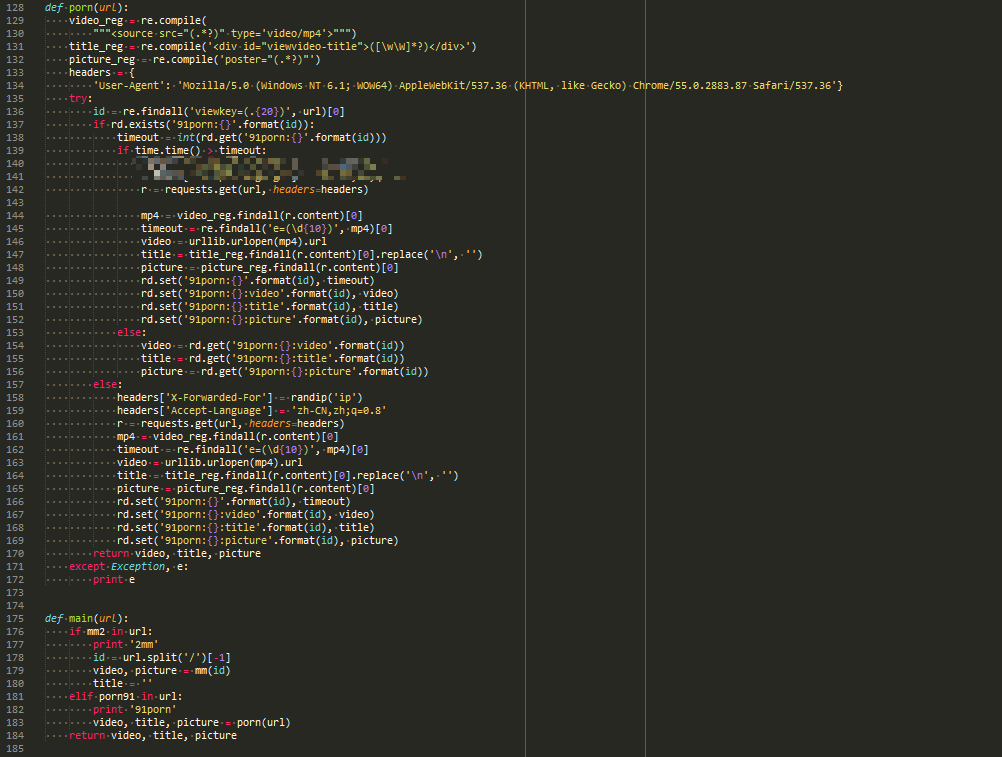
Task: Click 'return video, title, picture' on line 170
Action: pos(177,554)
